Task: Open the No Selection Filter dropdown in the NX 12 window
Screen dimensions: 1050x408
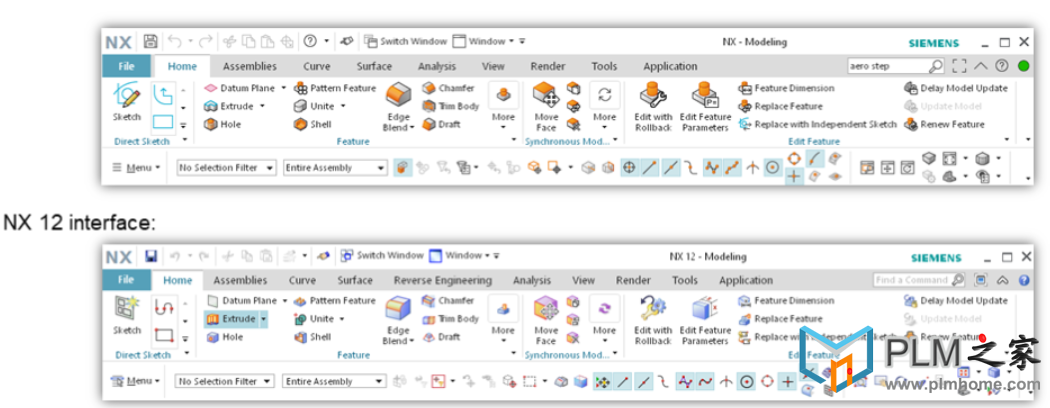Action: [224, 381]
